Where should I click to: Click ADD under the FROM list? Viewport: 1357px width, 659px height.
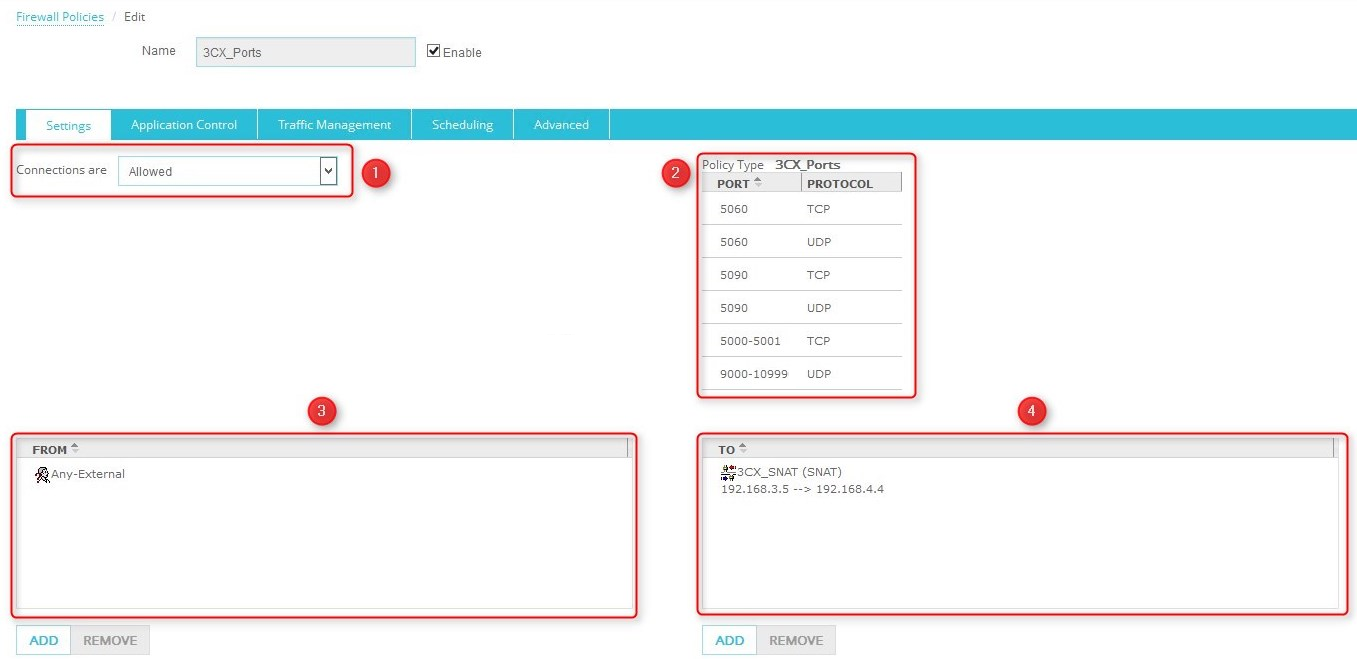click(x=44, y=640)
